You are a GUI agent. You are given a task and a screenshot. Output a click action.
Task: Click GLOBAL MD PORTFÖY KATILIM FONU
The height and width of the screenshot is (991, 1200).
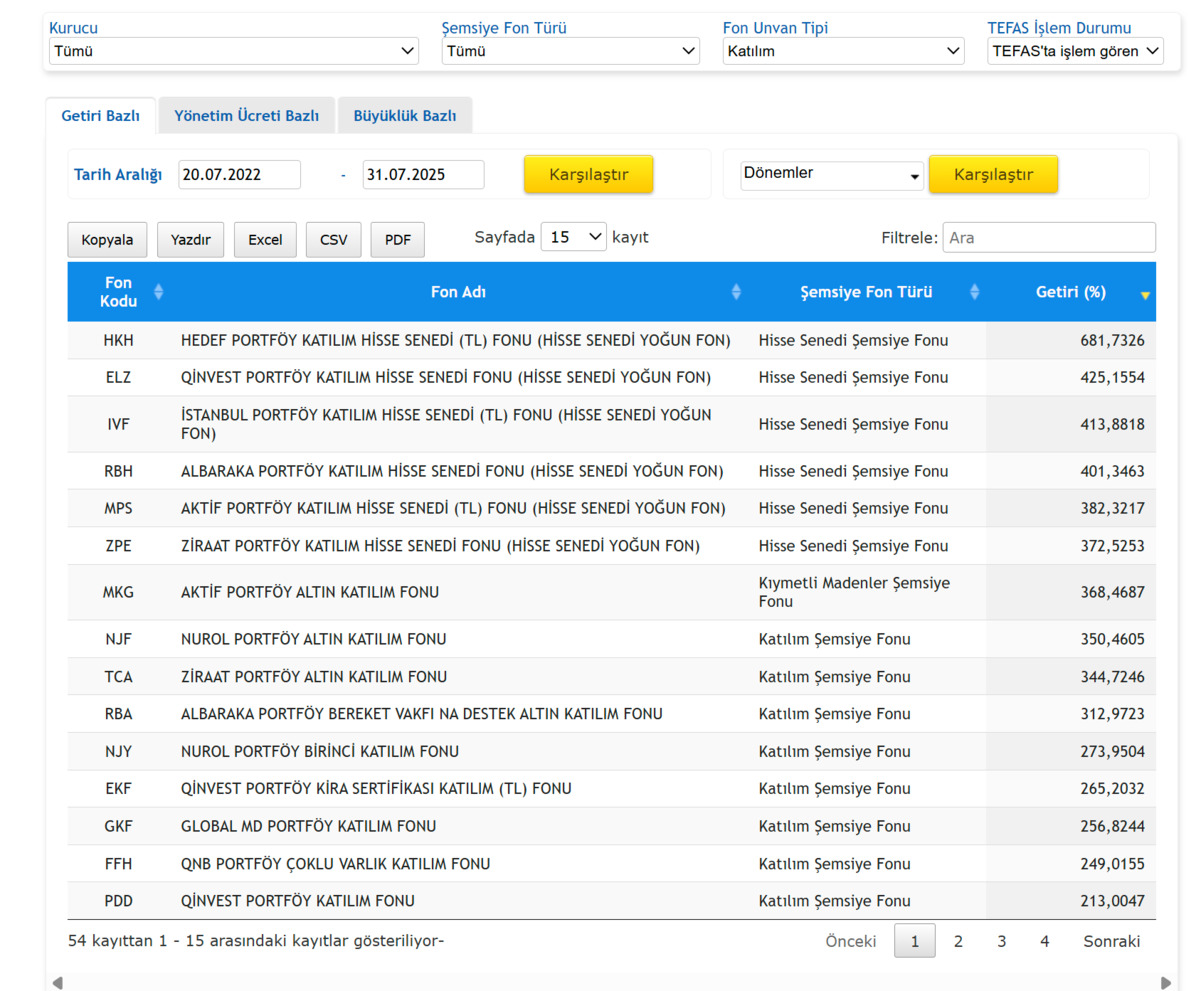[309, 827]
